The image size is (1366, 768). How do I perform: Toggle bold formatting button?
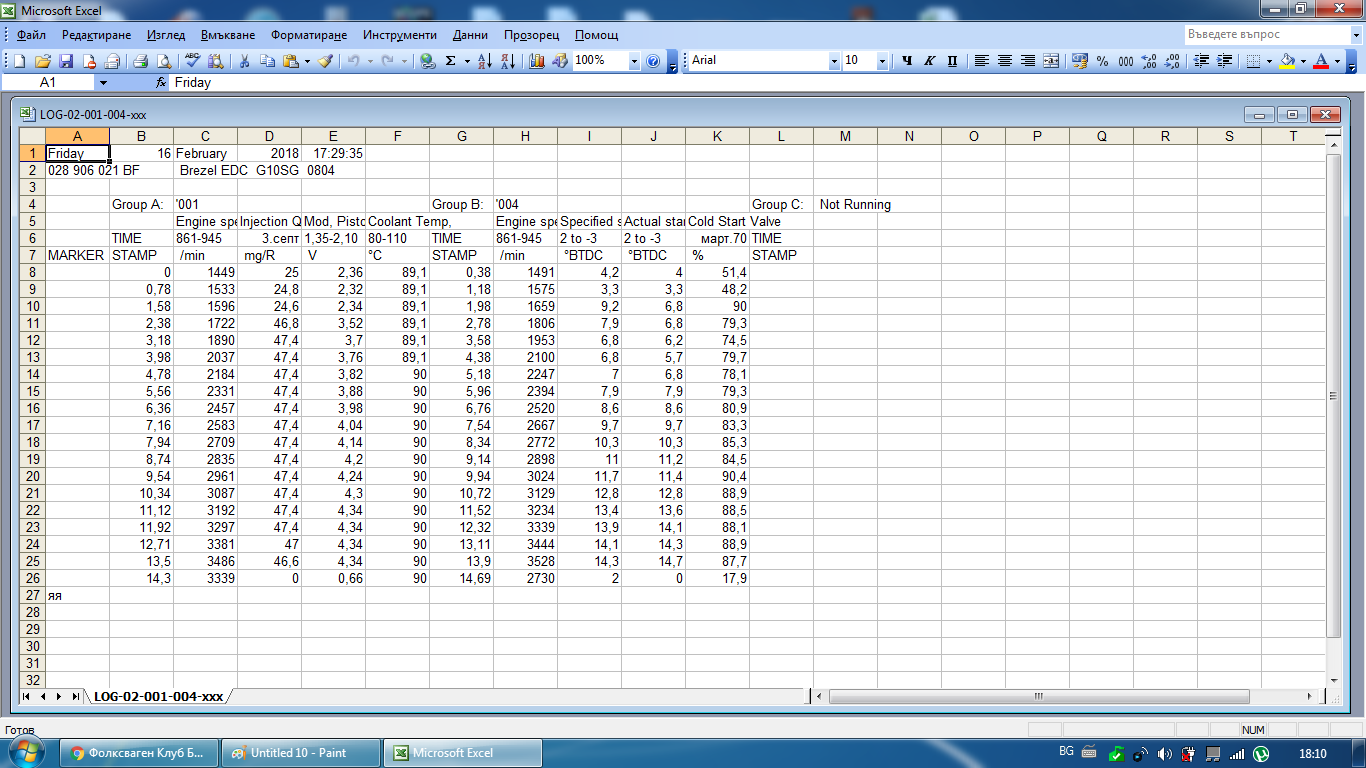point(907,61)
